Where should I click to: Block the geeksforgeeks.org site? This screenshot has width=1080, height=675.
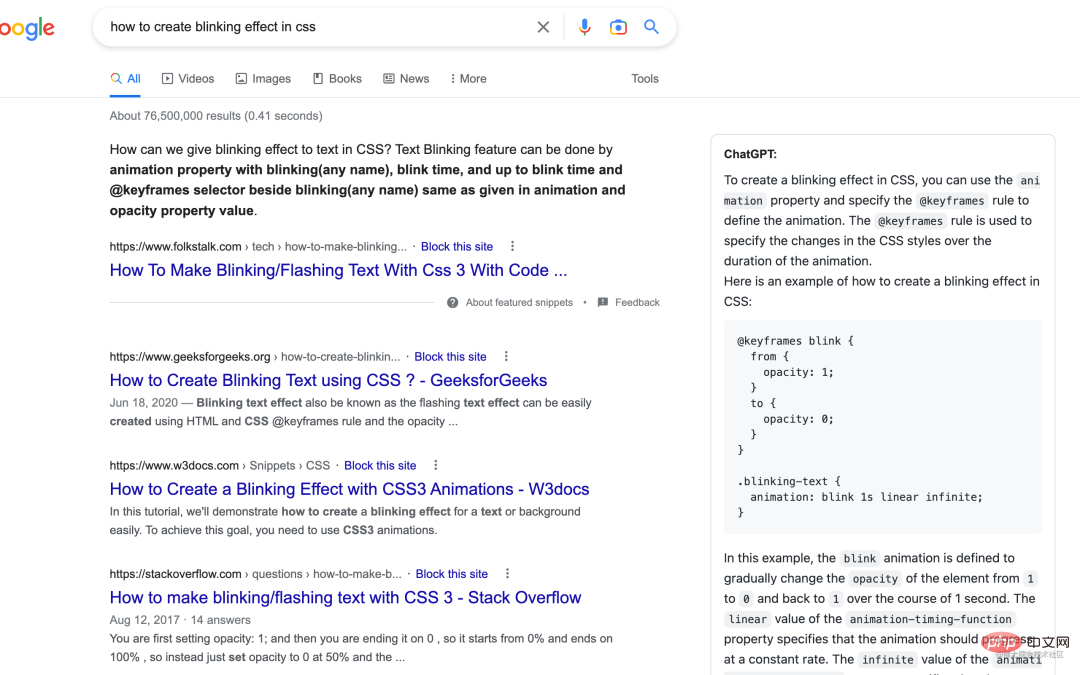click(450, 357)
